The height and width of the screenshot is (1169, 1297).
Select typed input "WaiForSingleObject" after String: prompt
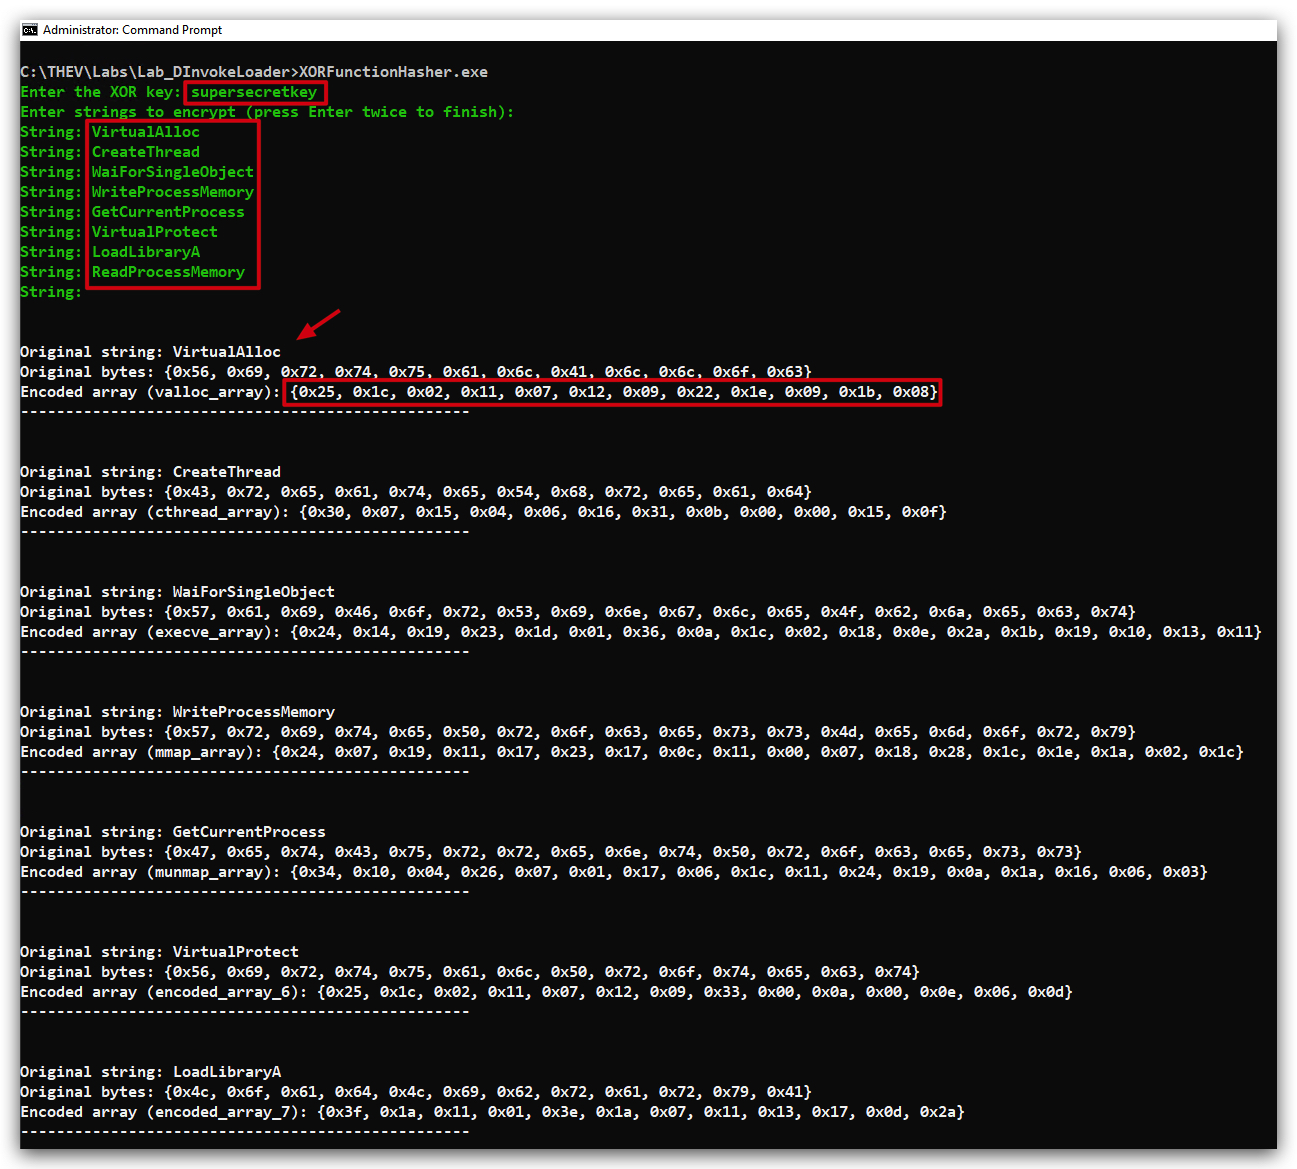coord(173,172)
